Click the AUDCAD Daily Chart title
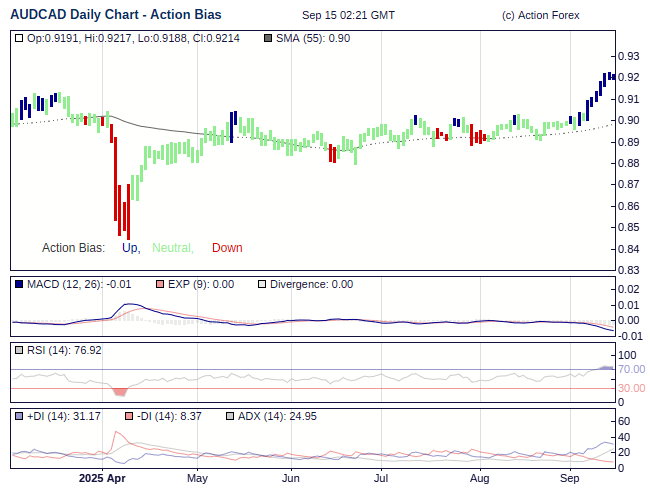The height and width of the screenshot is (489, 650). 116,15
